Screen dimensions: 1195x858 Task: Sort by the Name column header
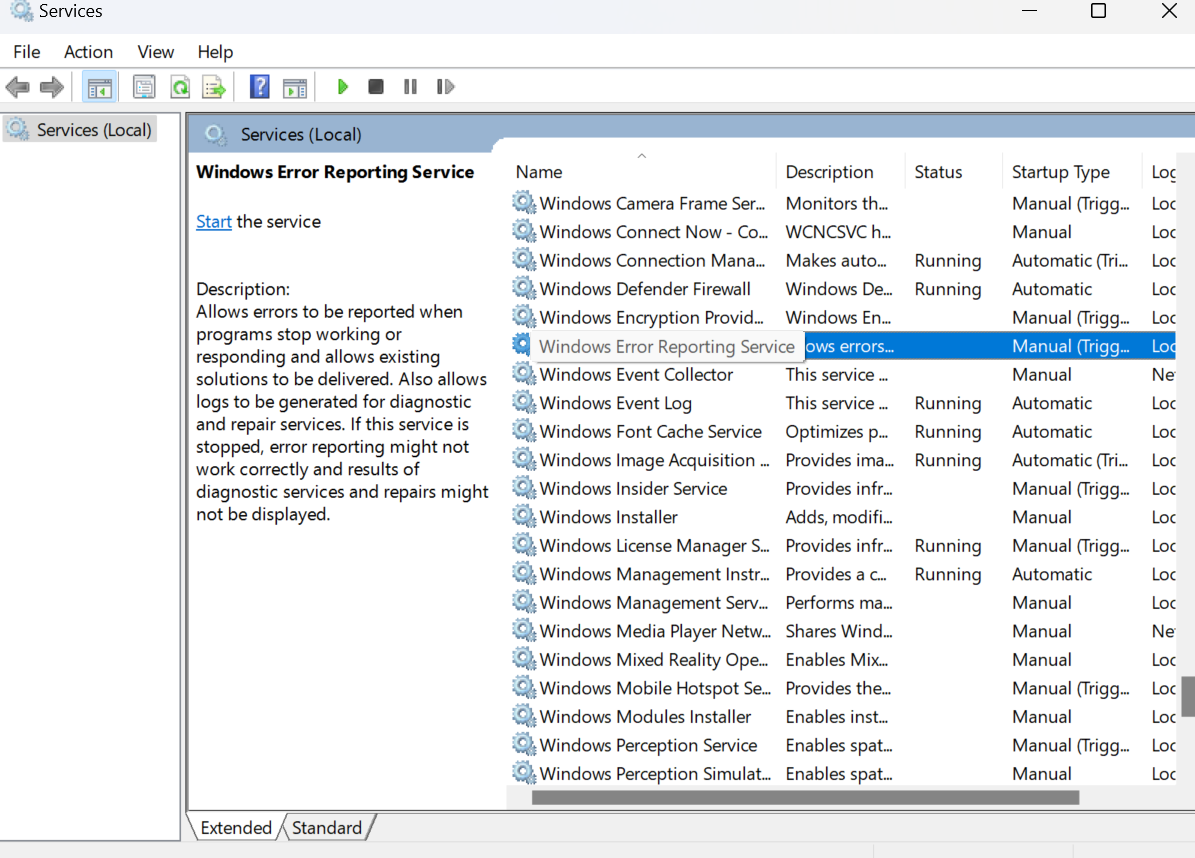click(642, 172)
